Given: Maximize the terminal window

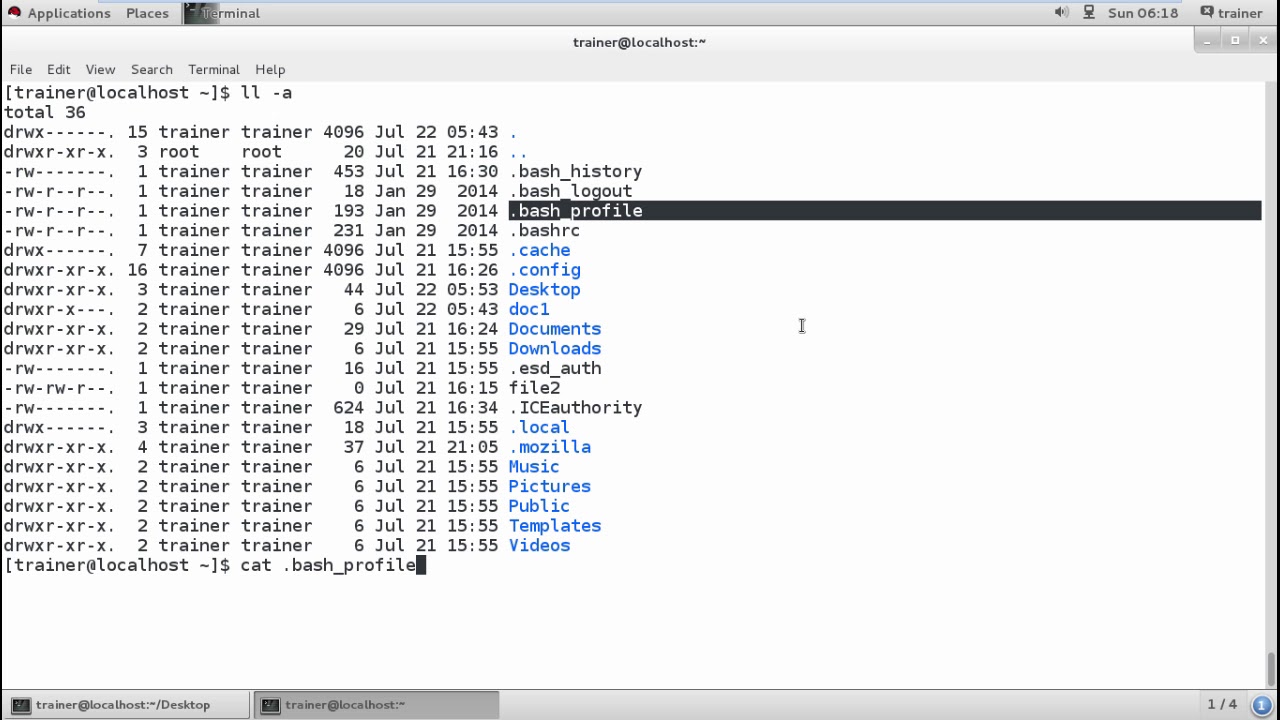Looking at the screenshot, I should pos(1235,41).
